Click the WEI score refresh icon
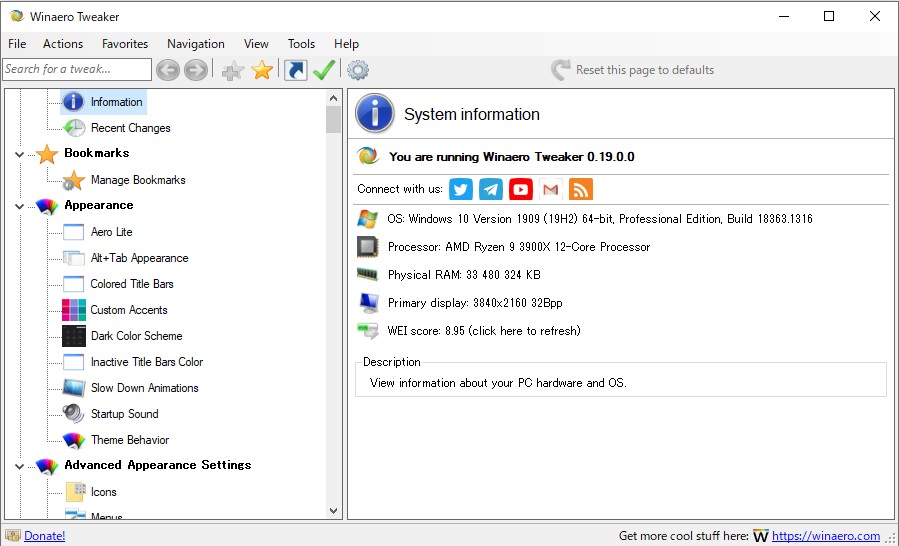Image resolution: width=899 pixels, height=546 pixels. (368, 330)
